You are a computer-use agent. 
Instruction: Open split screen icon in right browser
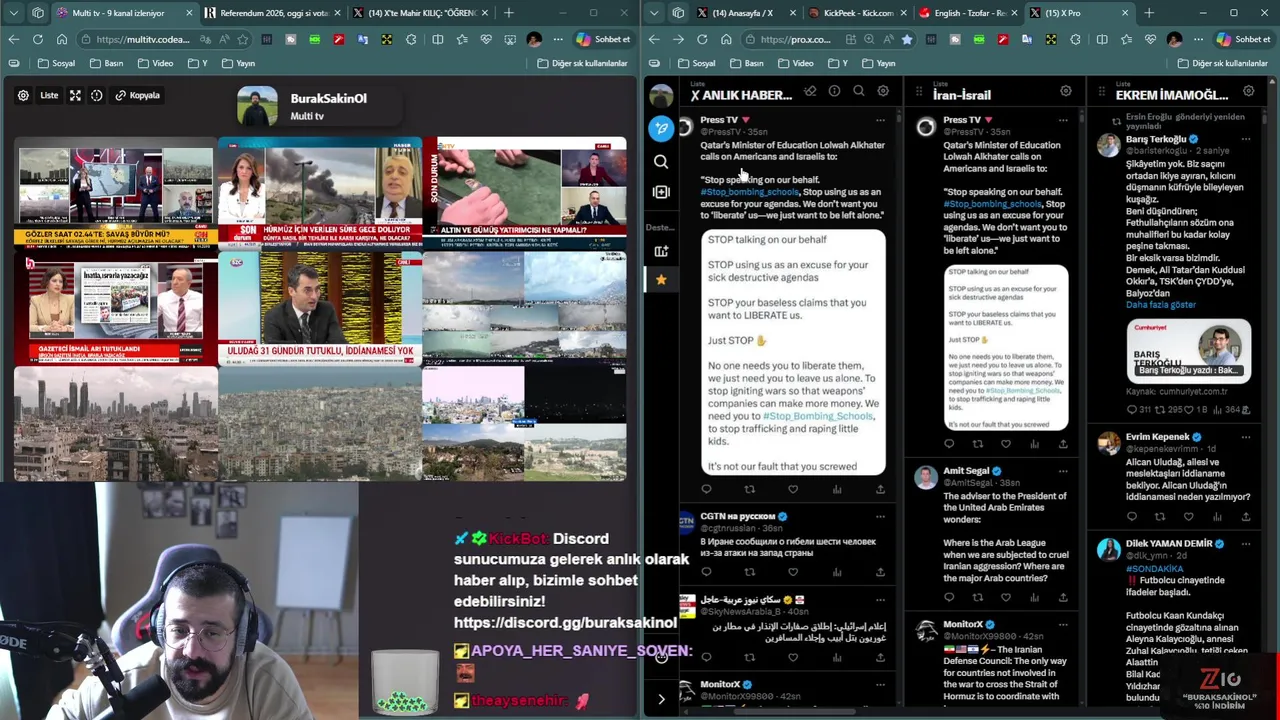(x=1101, y=39)
